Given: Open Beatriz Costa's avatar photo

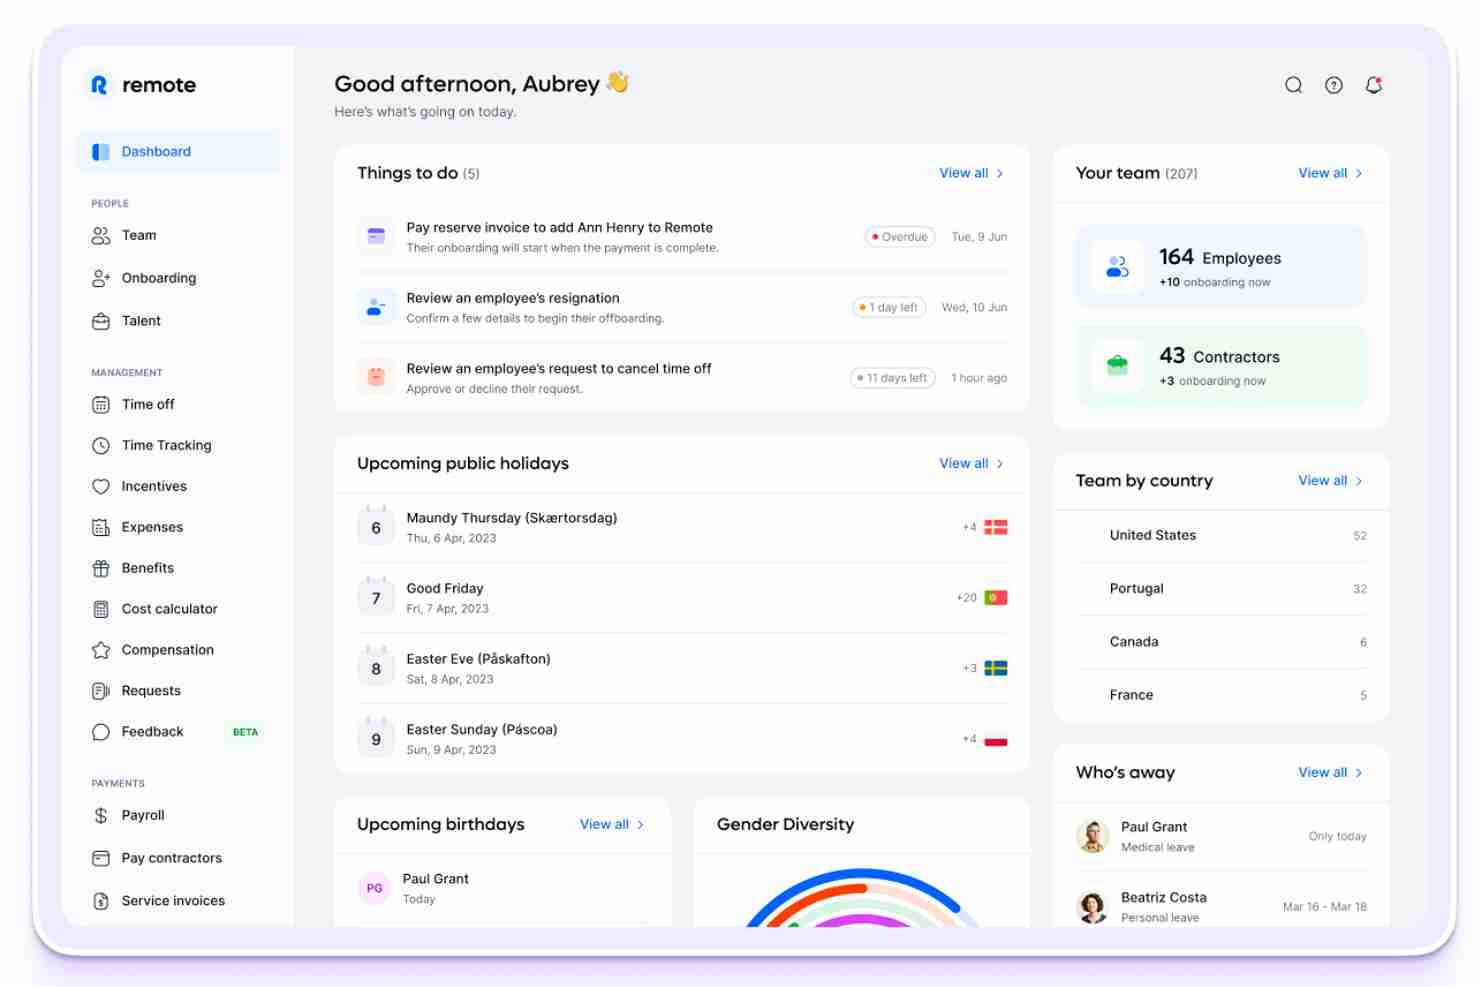Looking at the screenshot, I should pos(1093,906).
